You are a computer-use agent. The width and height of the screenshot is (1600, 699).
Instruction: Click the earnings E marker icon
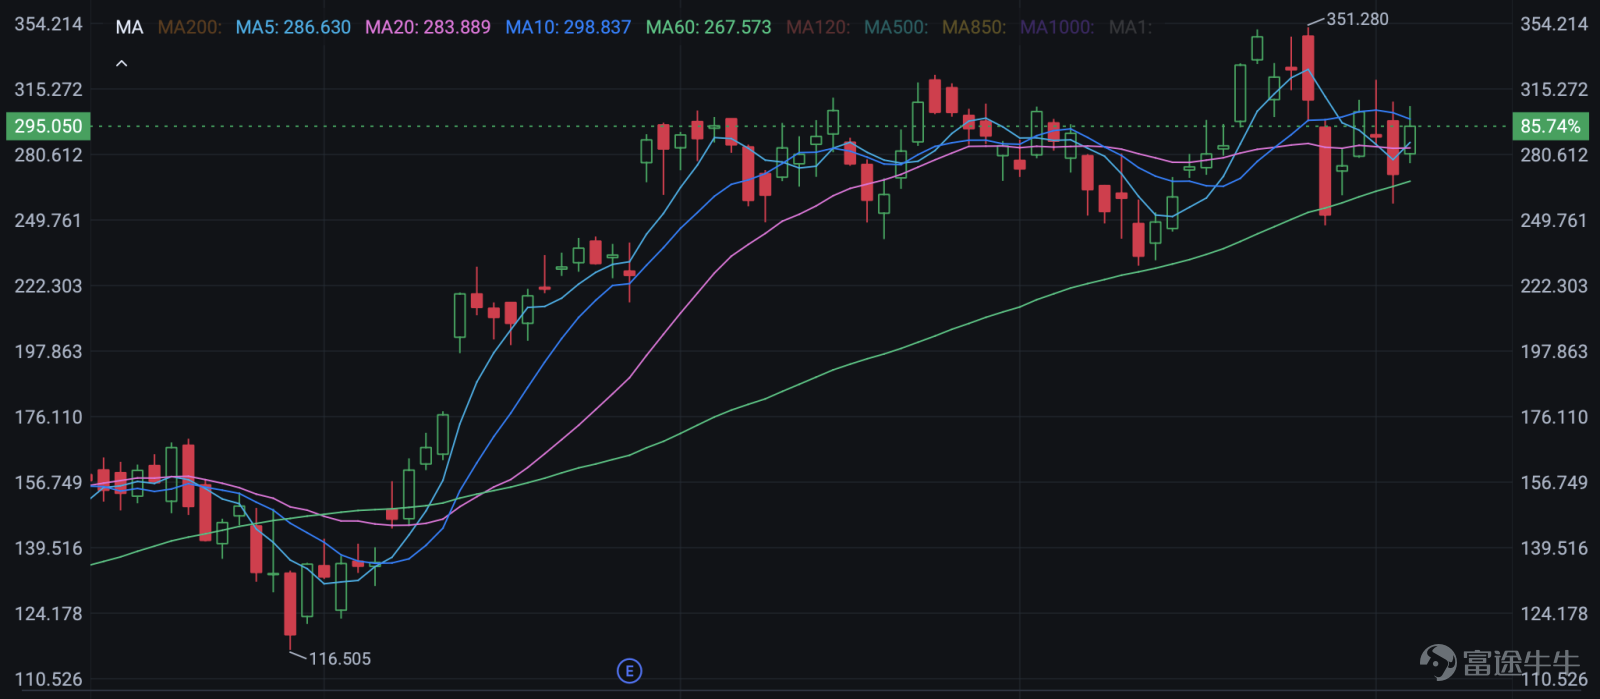tap(629, 671)
